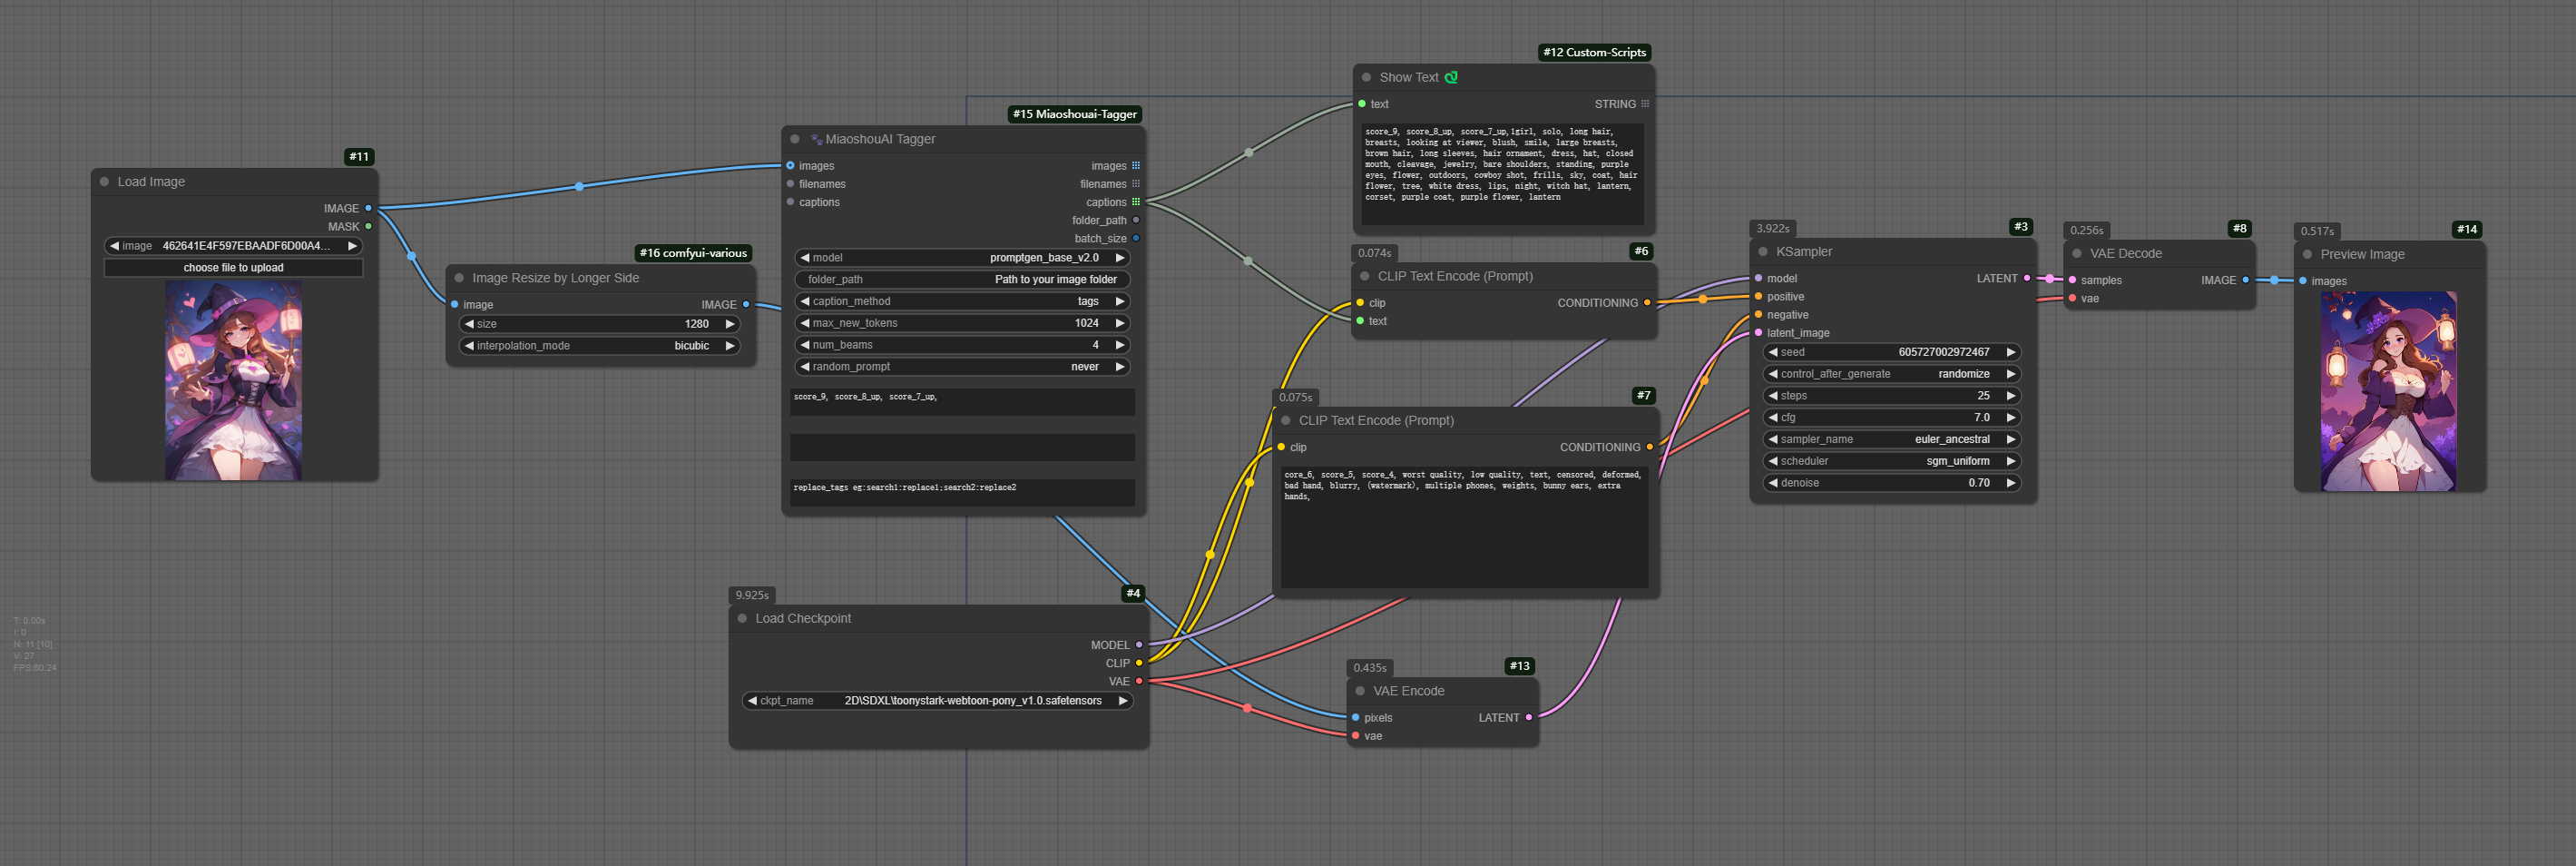Collapse the KSampler node title dot
2576x866 pixels.
click(1763, 252)
